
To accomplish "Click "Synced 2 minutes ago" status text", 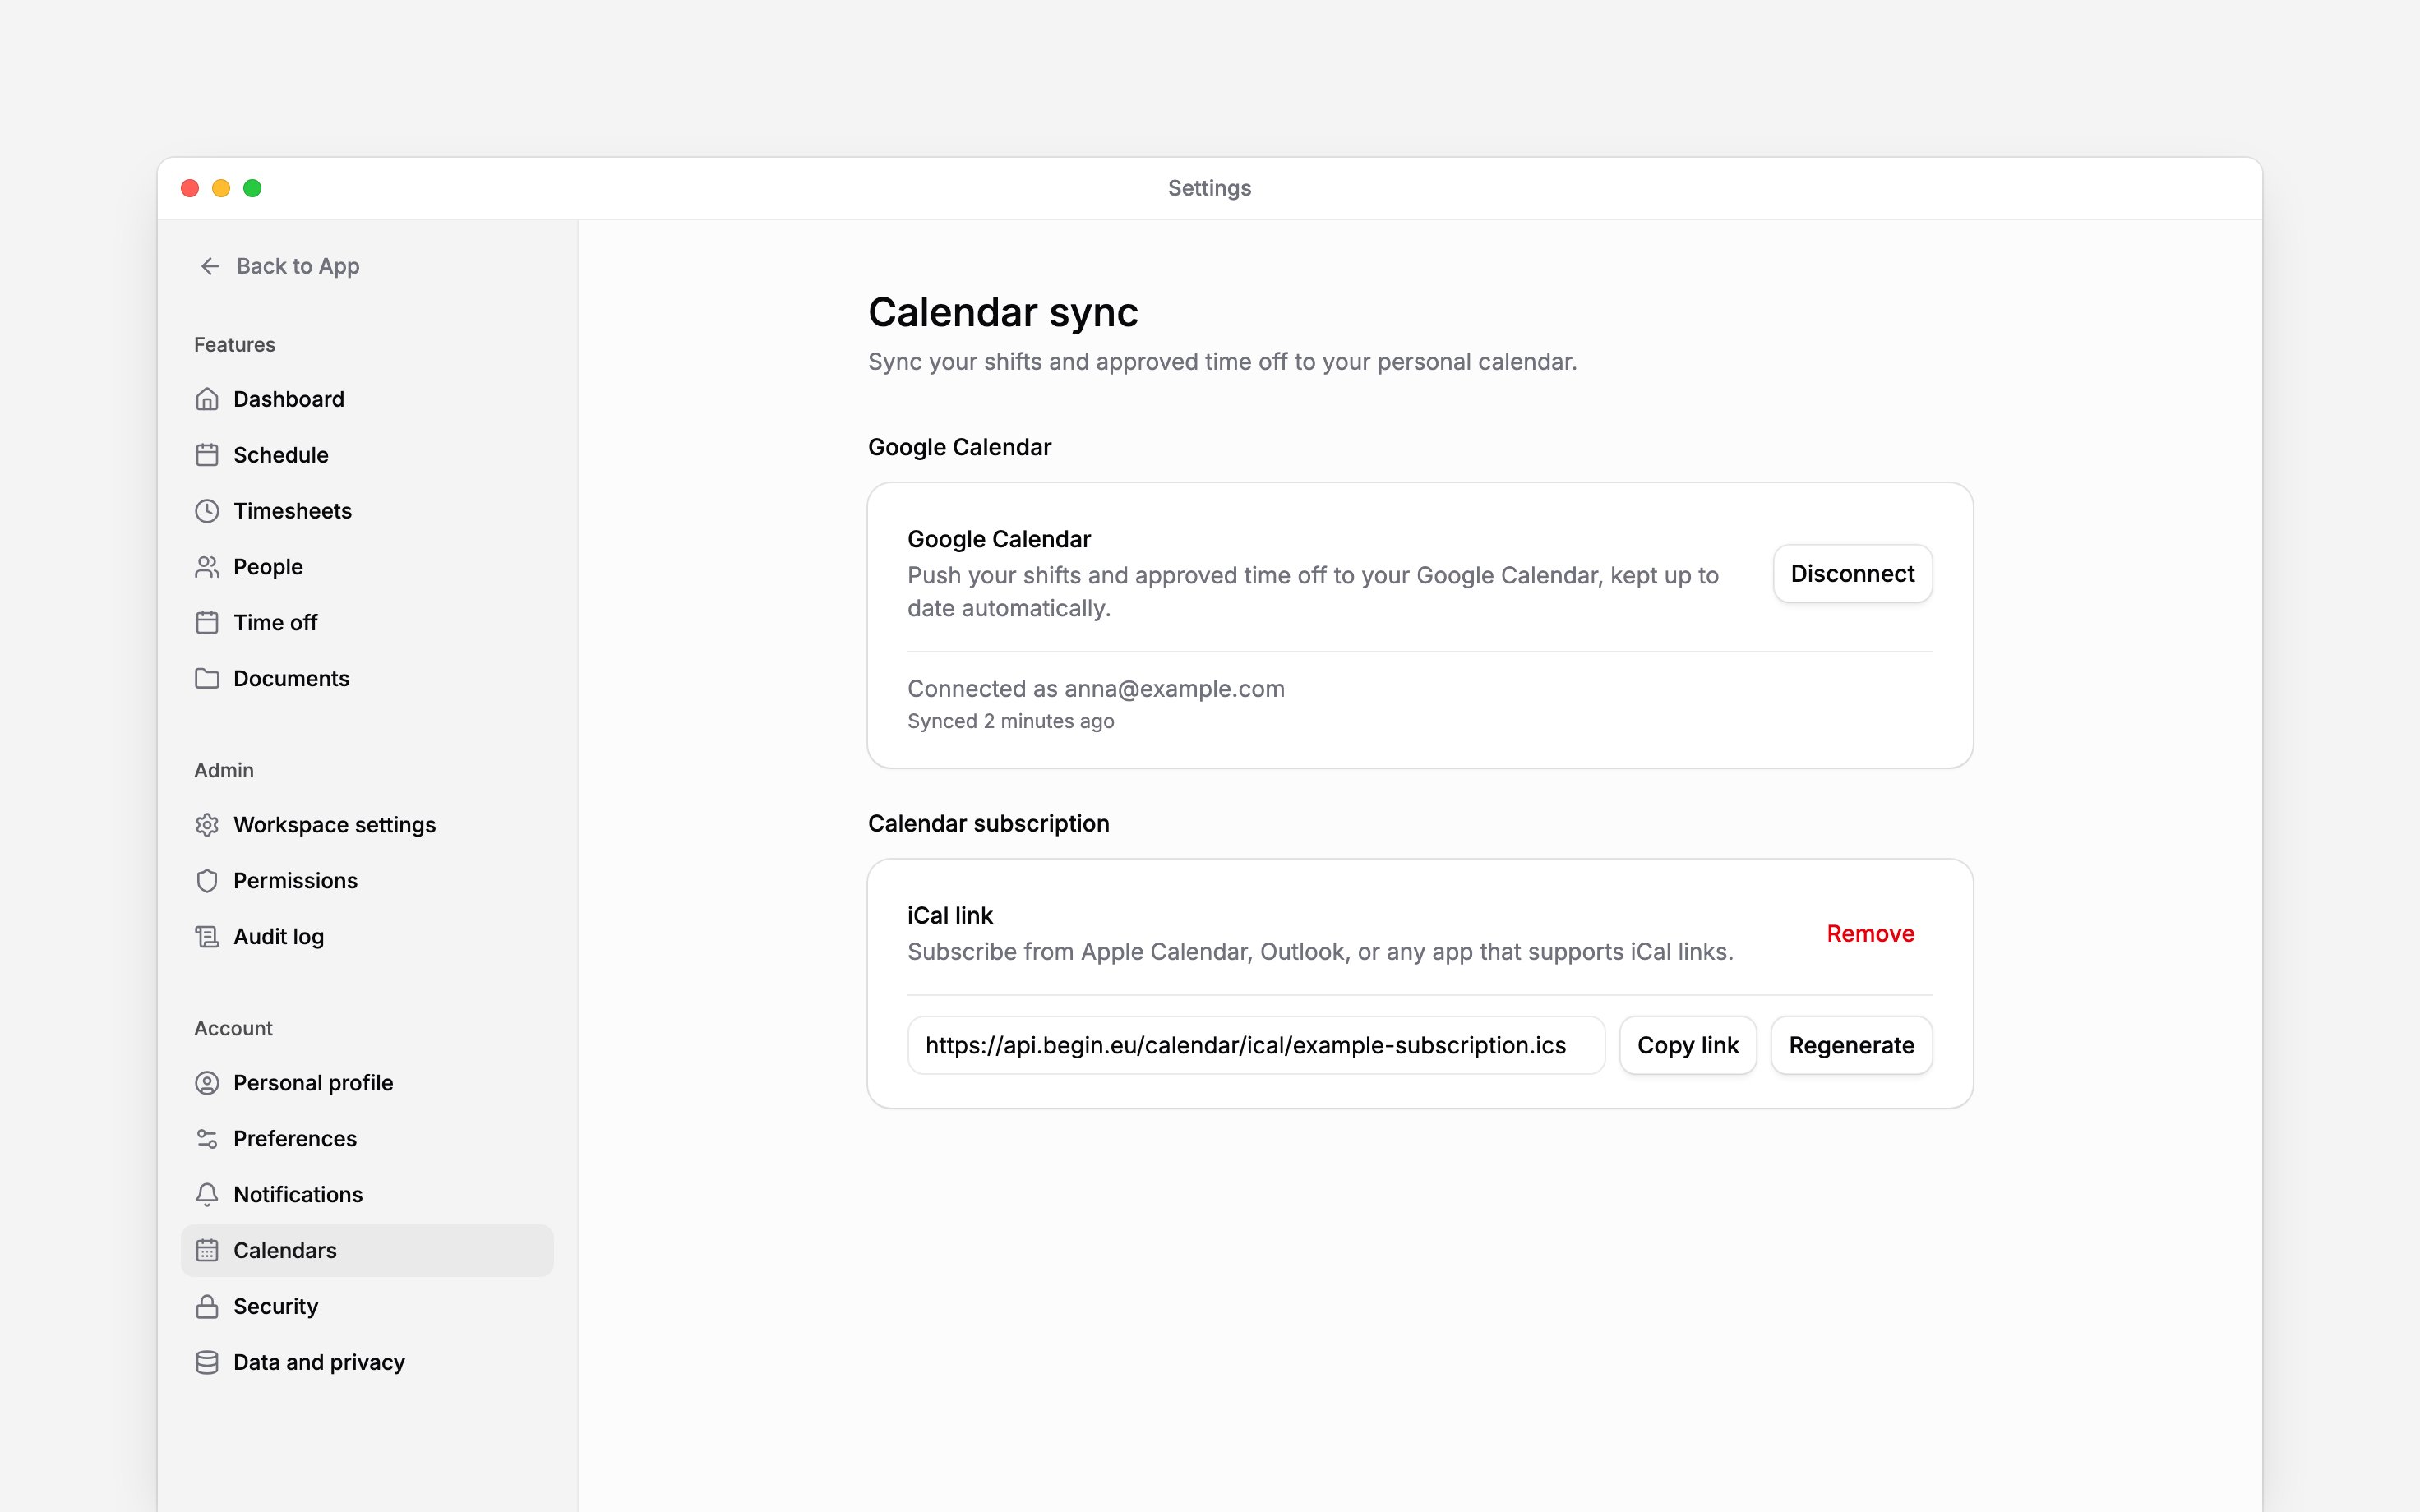I will (1010, 722).
